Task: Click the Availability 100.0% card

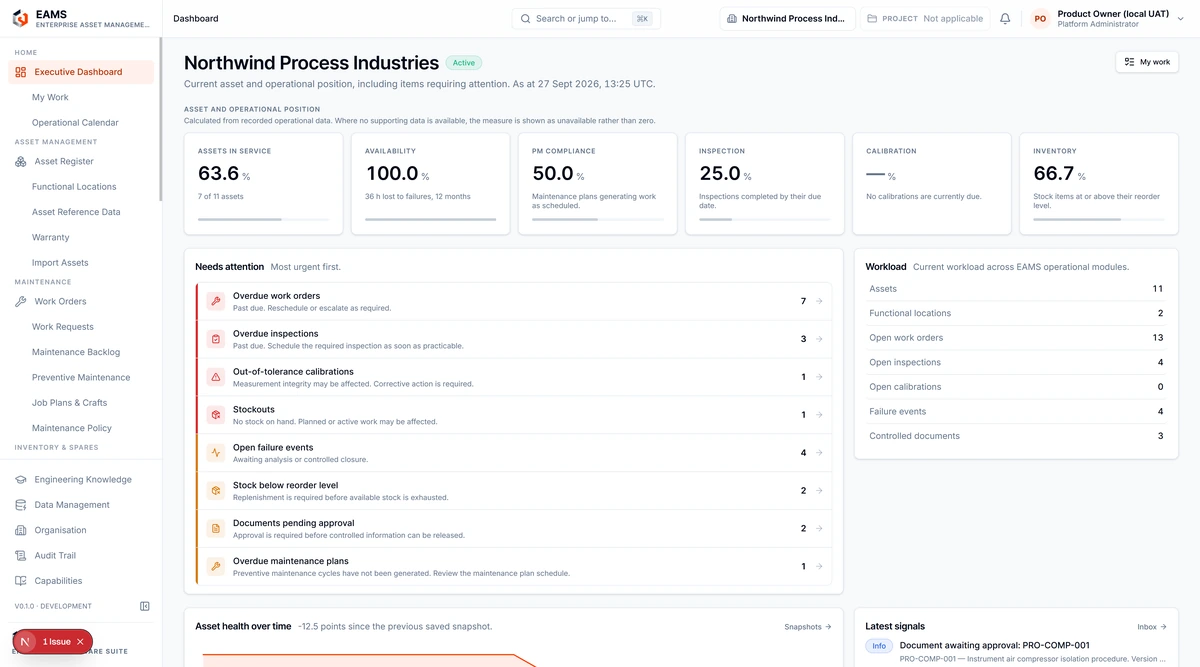Action: (430, 184)
